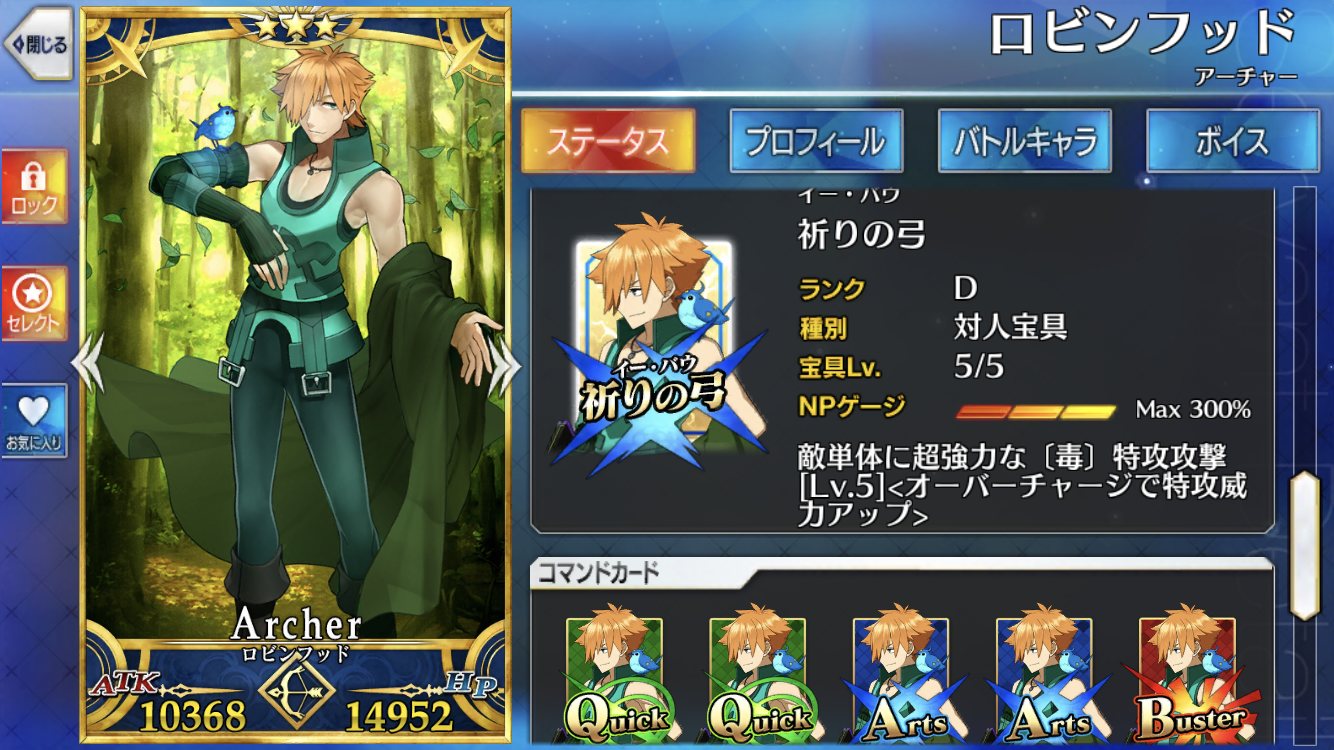Switch to the プロフィール tab

point(816,141)
